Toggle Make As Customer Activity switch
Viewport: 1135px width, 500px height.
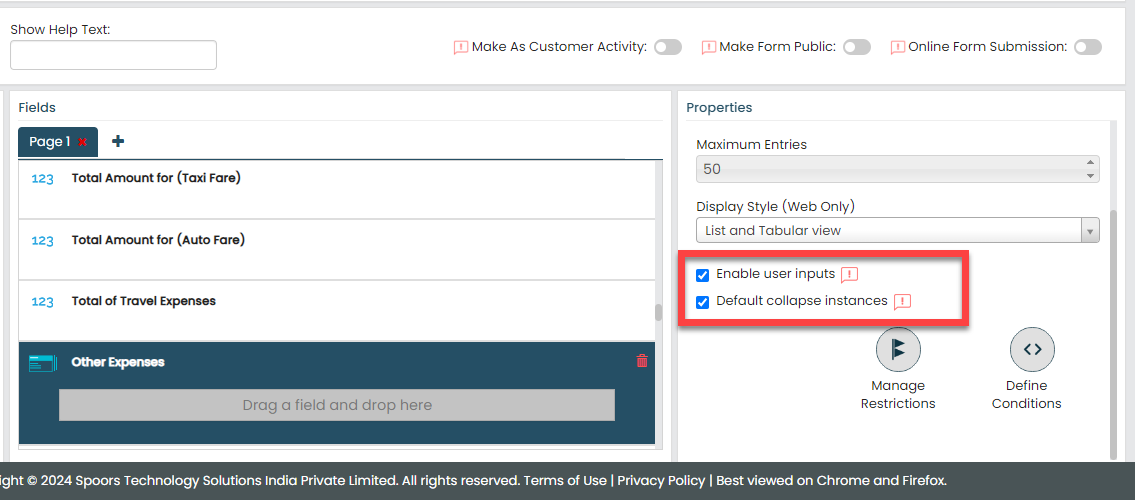(668, 47)
